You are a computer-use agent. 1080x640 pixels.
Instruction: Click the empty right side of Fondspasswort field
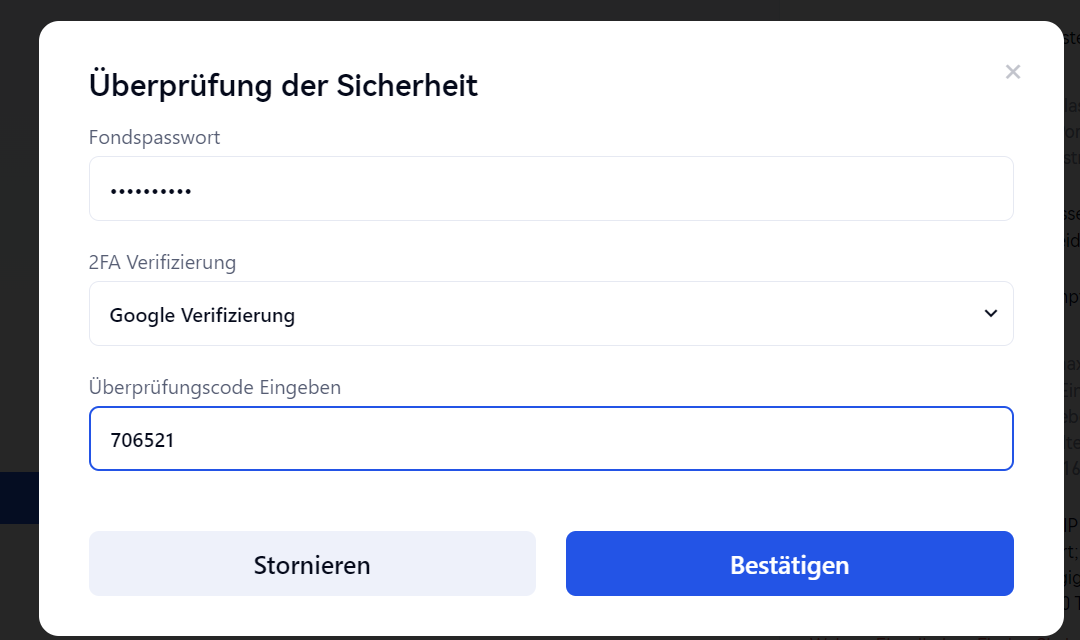pos(850,189)
